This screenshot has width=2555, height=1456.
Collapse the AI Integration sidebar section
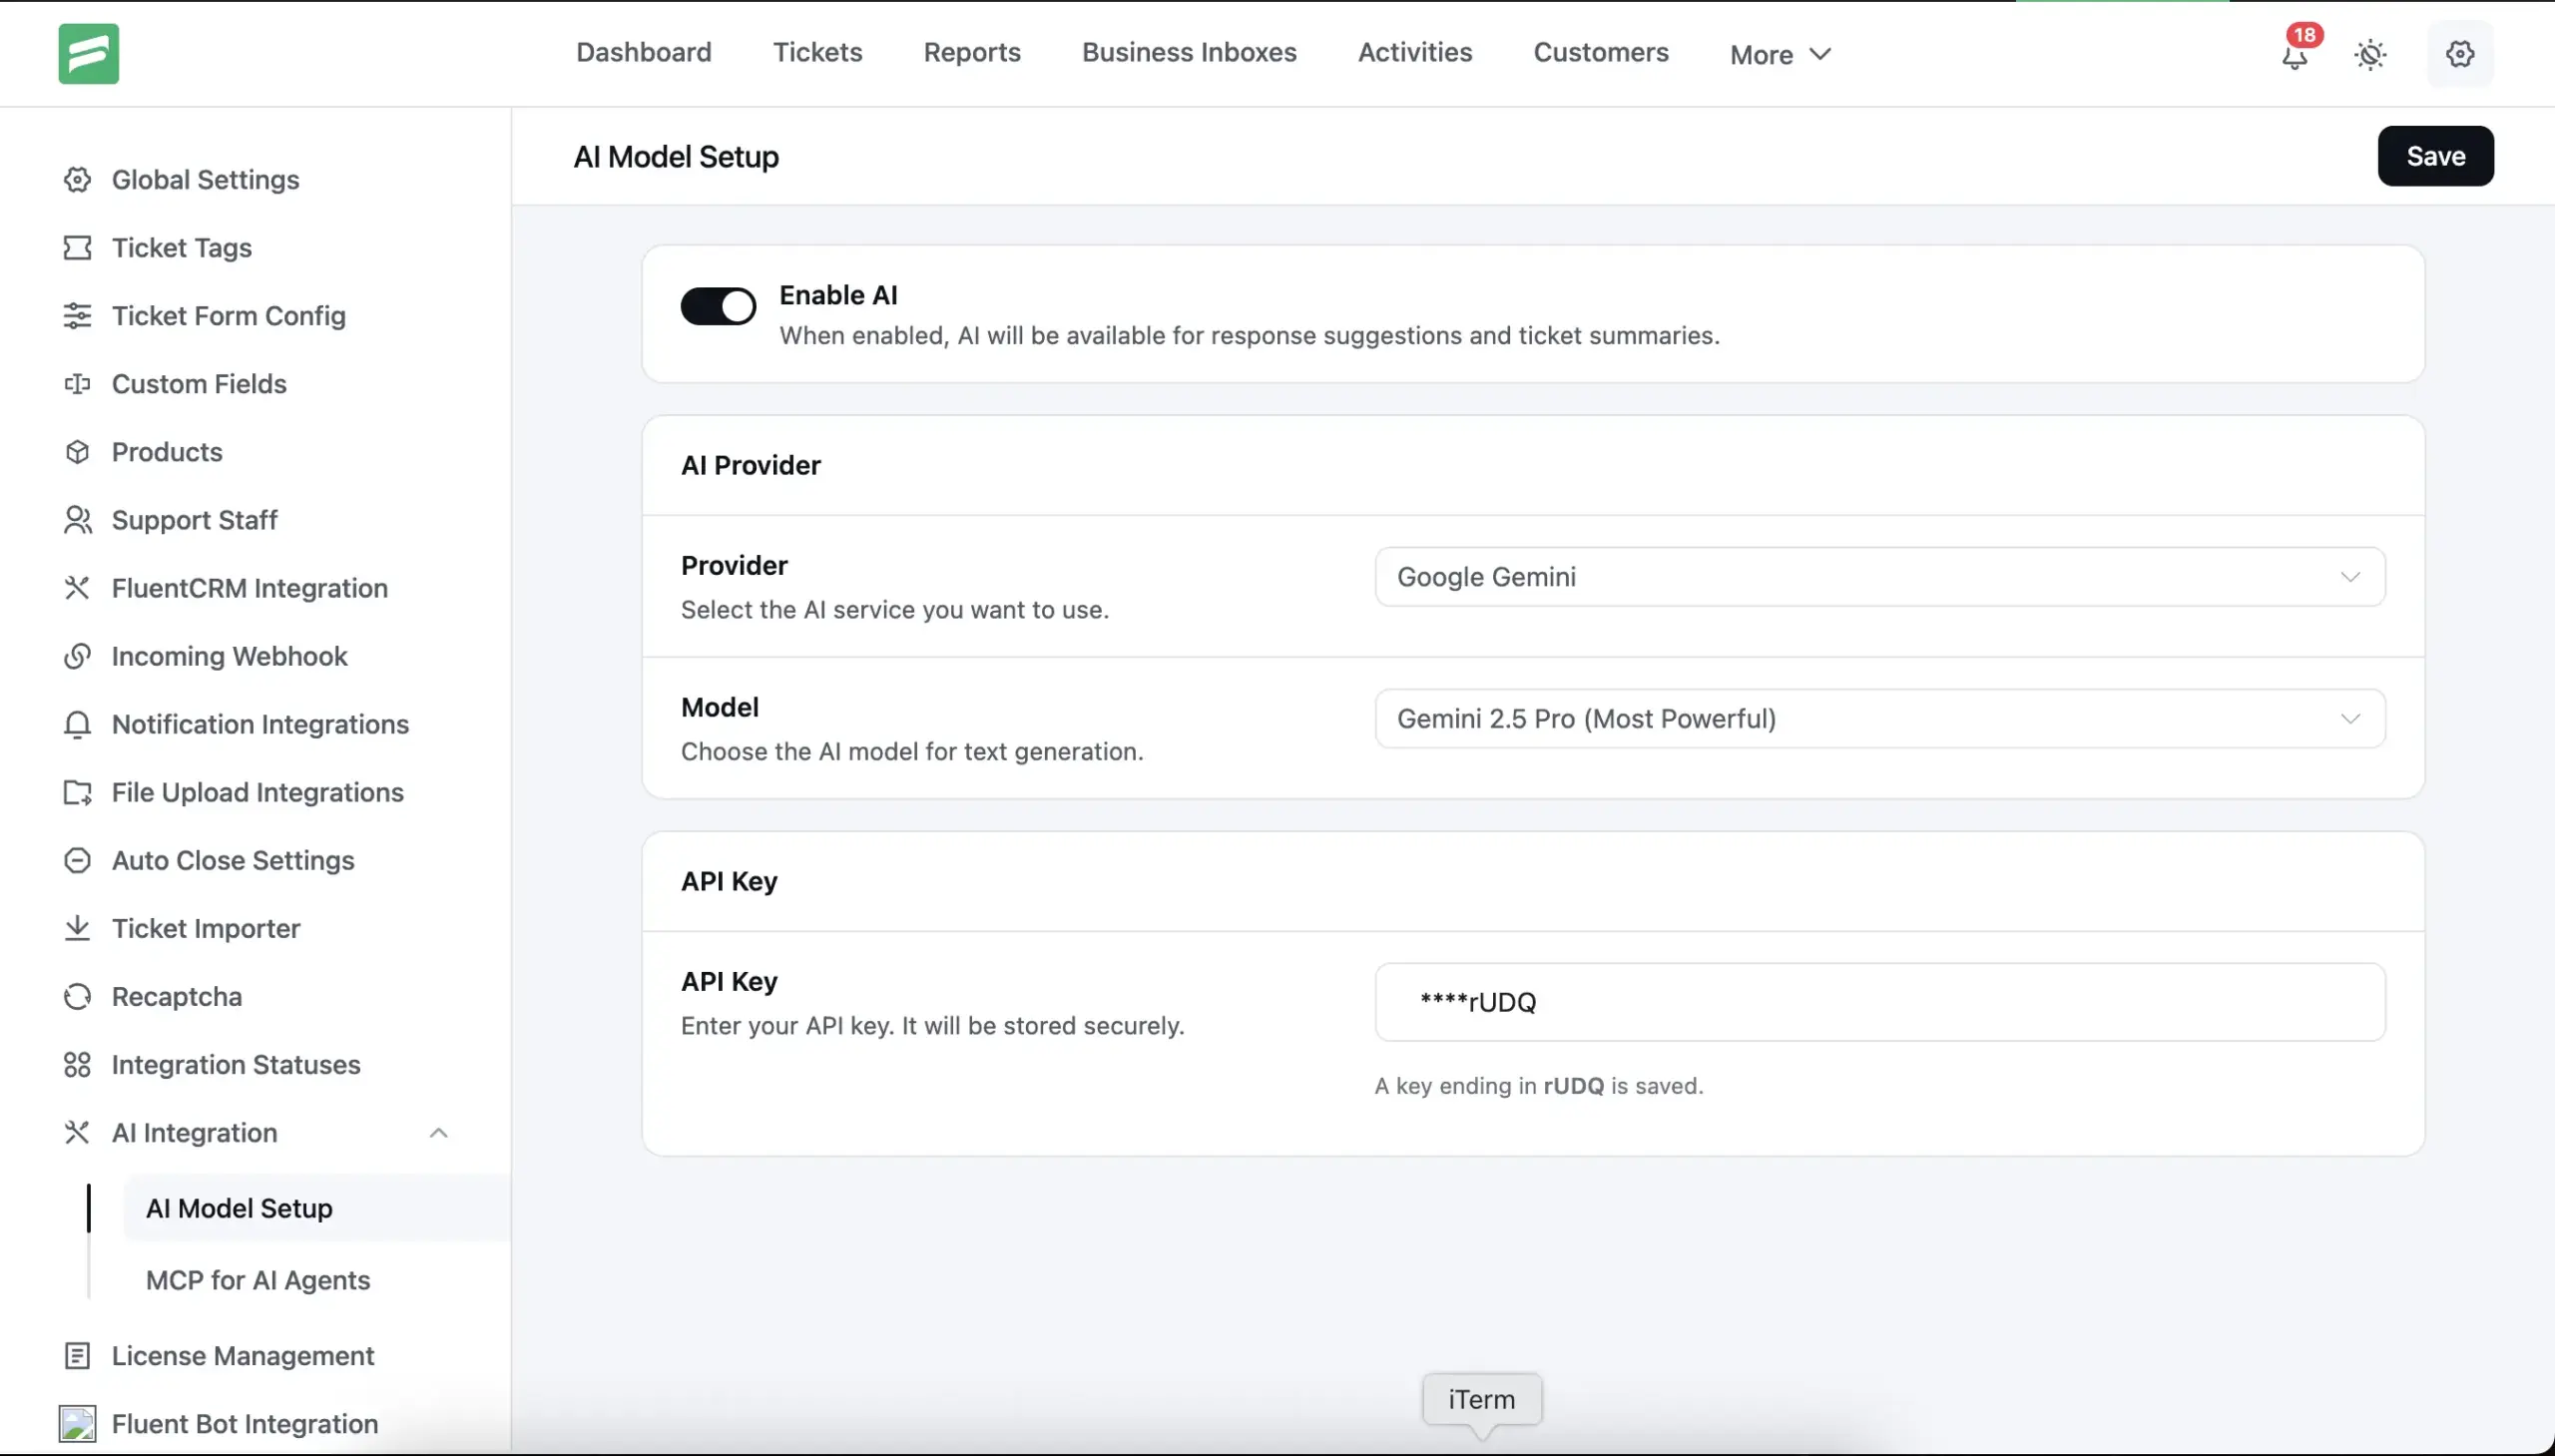click(x=438, y=1133)
